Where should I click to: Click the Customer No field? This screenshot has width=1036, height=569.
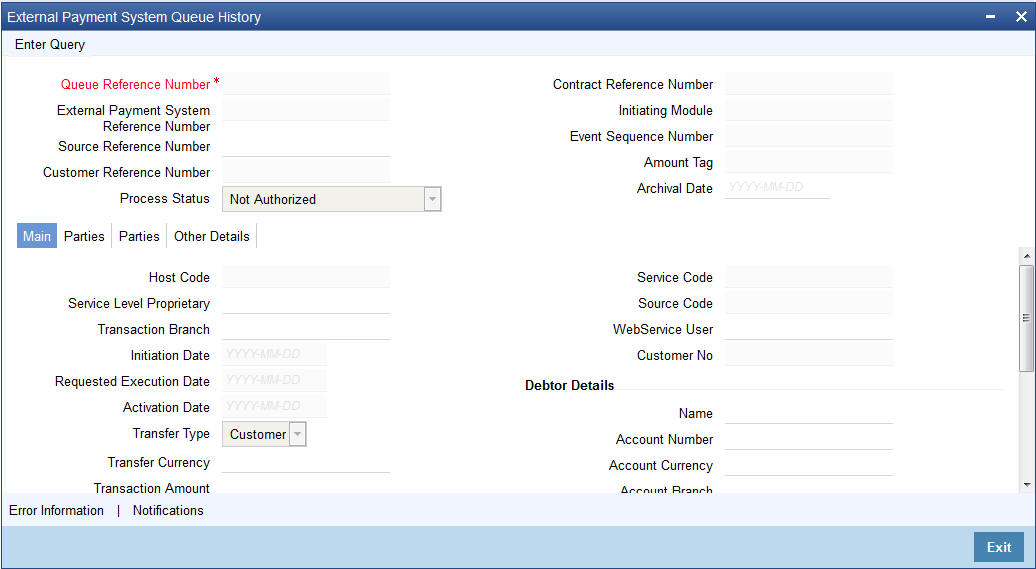[x=809, y=355]
